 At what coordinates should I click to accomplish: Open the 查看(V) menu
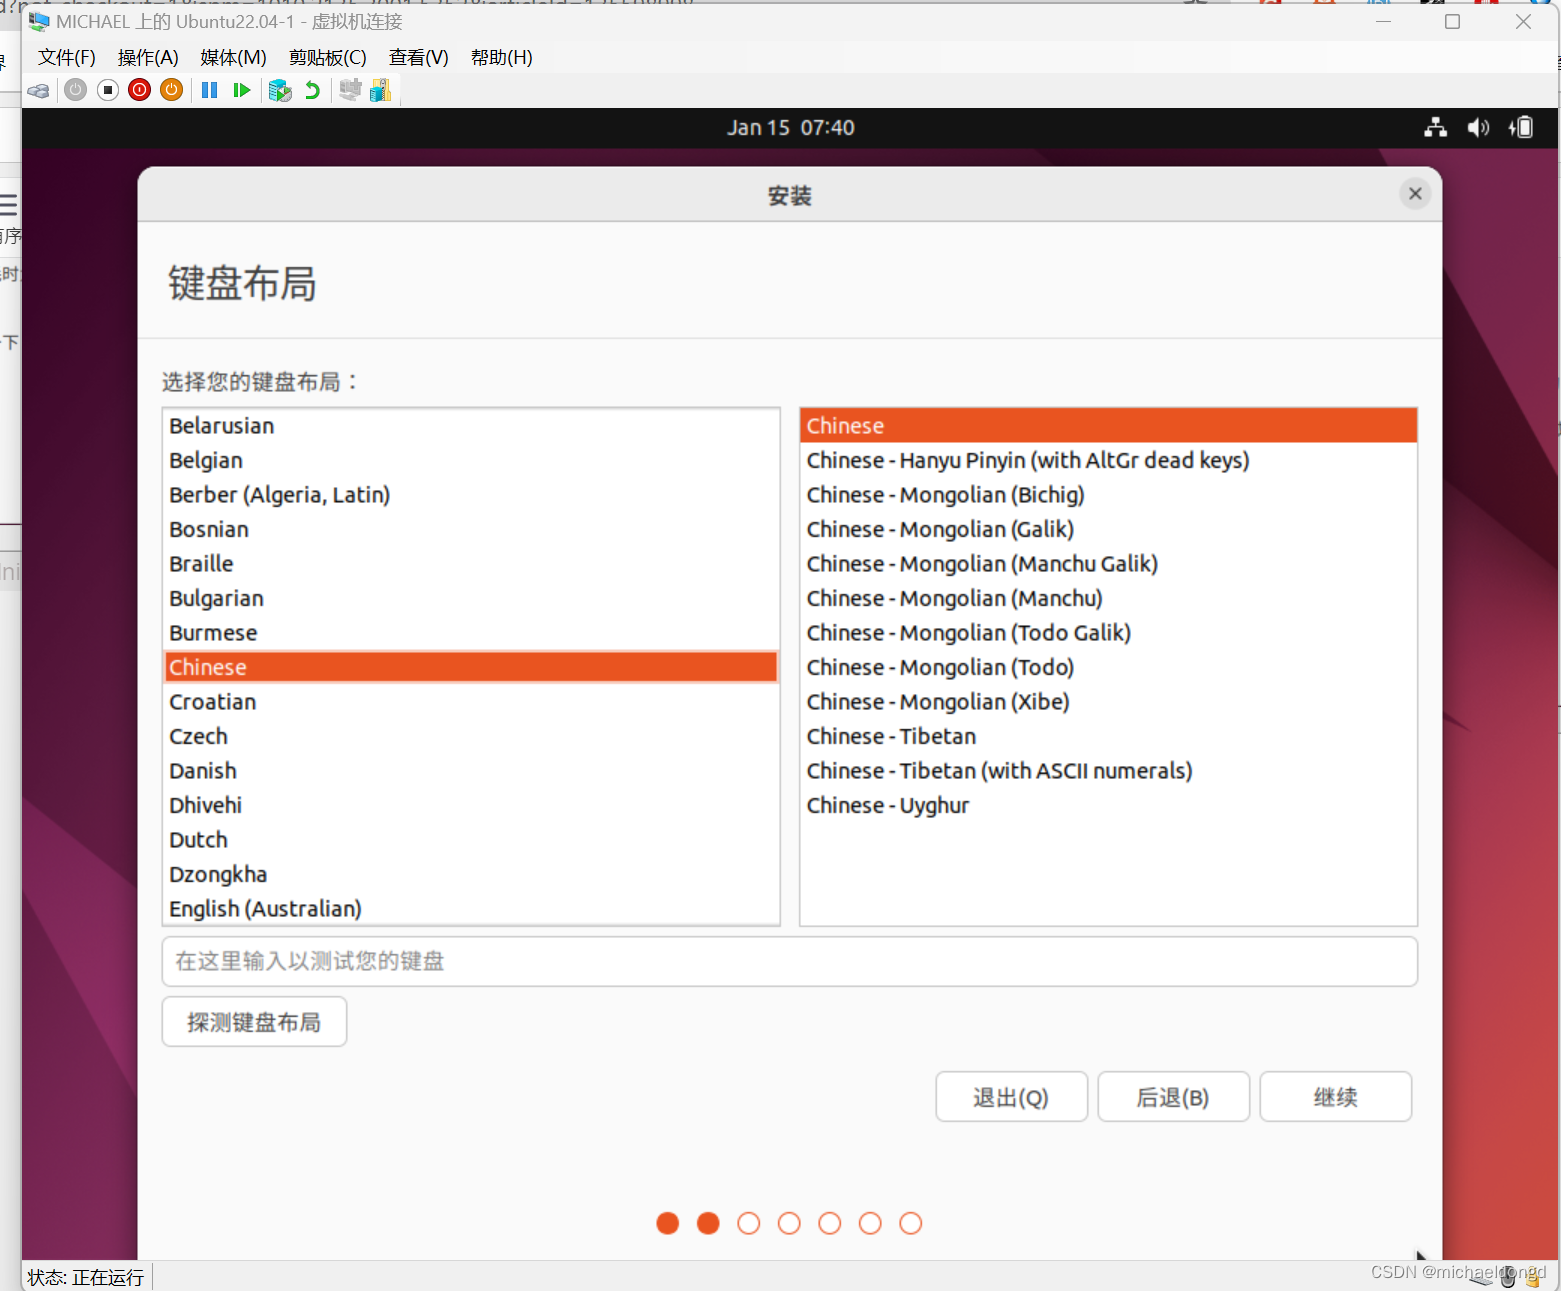[419, 58]
